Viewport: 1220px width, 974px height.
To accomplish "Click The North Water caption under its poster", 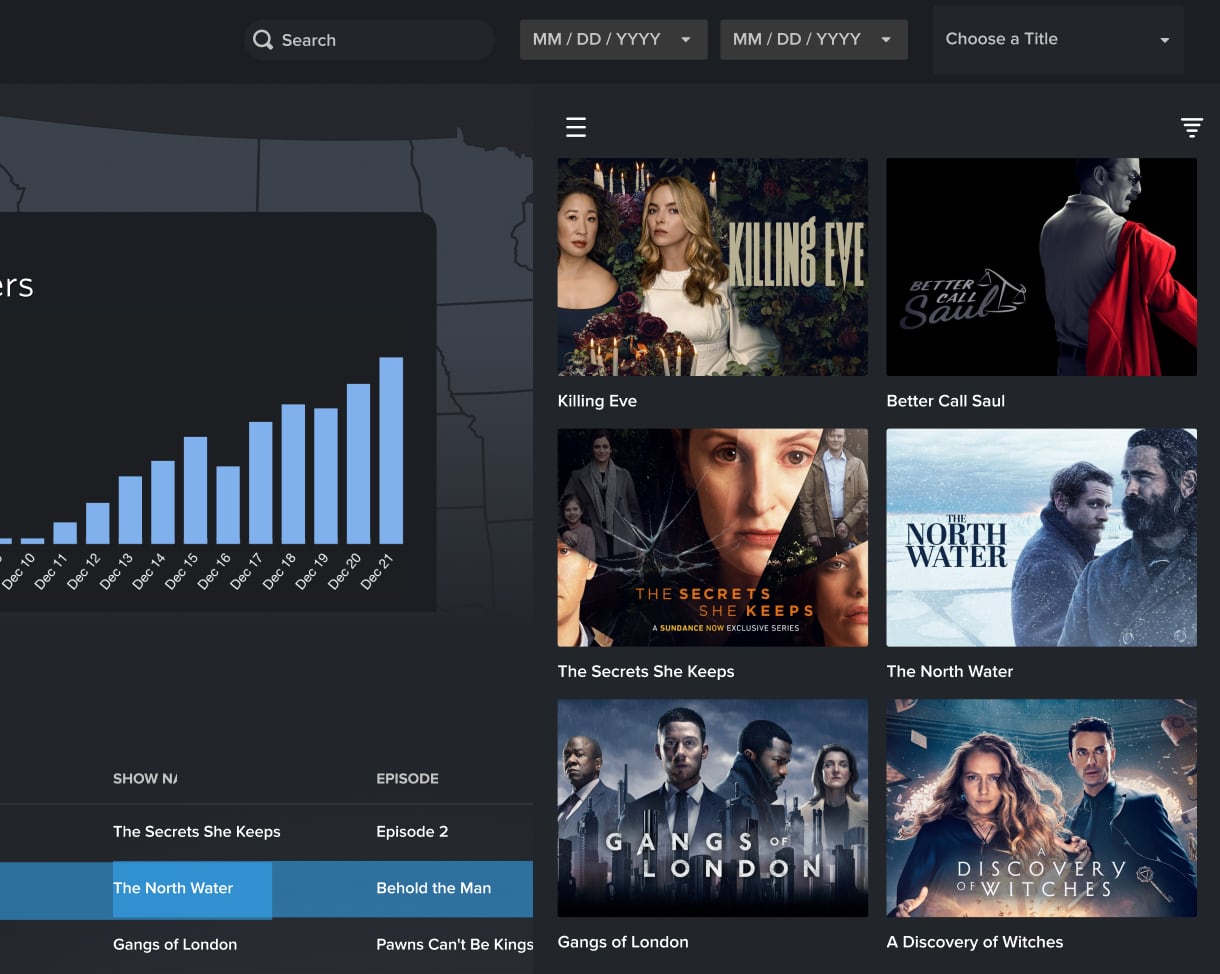I will pos(950,672).
